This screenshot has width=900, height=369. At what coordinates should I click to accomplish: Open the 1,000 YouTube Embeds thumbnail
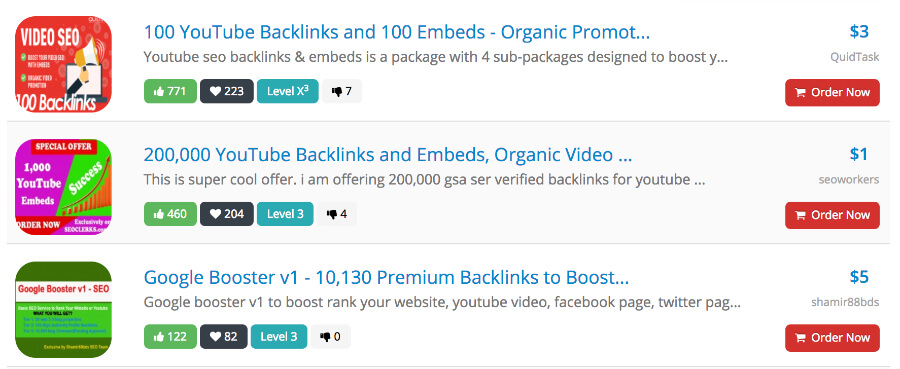(x=63, y=187)
